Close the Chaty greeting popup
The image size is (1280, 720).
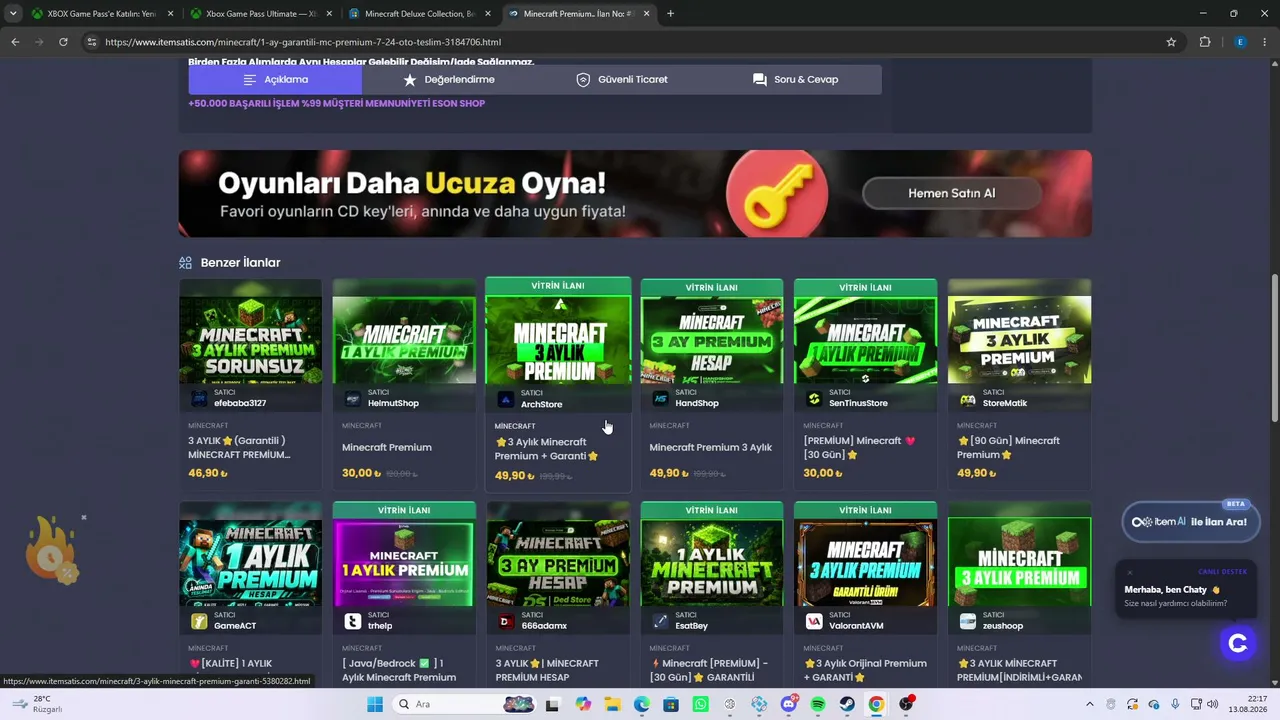(1130, 573)
